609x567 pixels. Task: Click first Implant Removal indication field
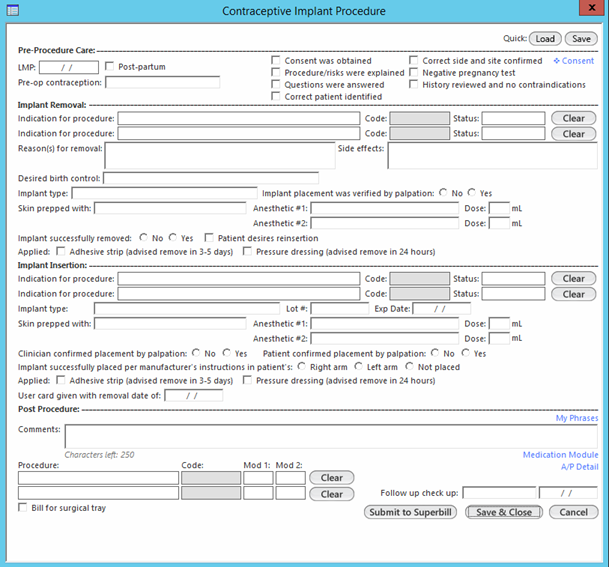pos(239,118)
